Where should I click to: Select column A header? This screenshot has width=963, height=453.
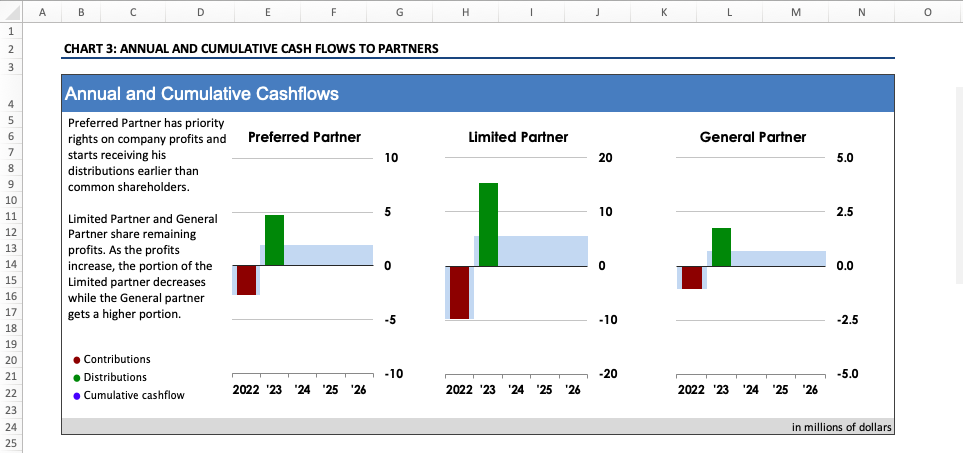pos(42,12)
